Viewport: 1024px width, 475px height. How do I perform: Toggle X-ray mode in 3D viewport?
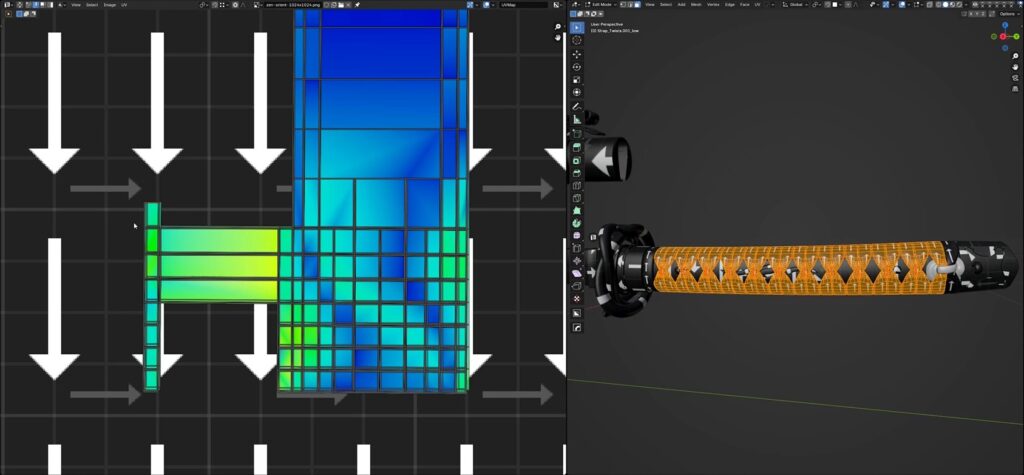[x=929, y=5]
